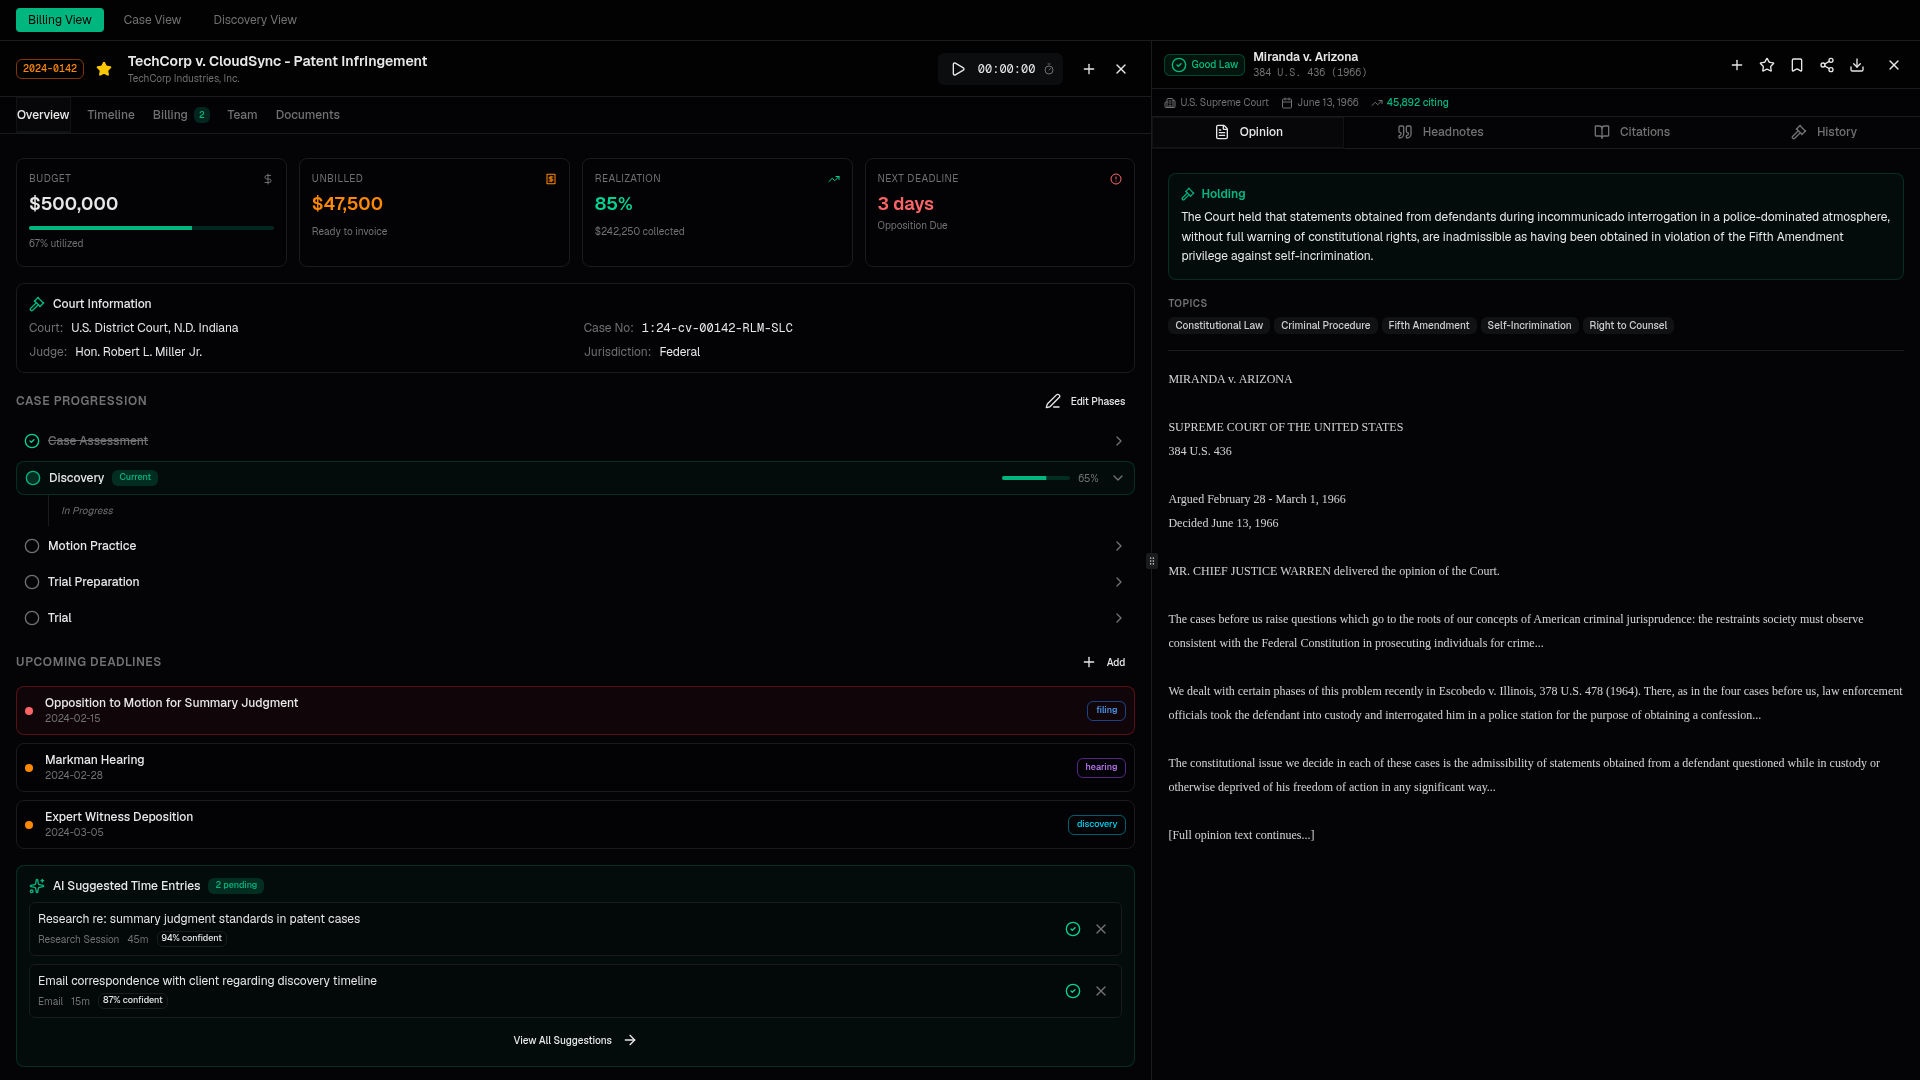Click the Discovery 65% progress bar
The image size is (1920, 1080).
coord(1035,478)
